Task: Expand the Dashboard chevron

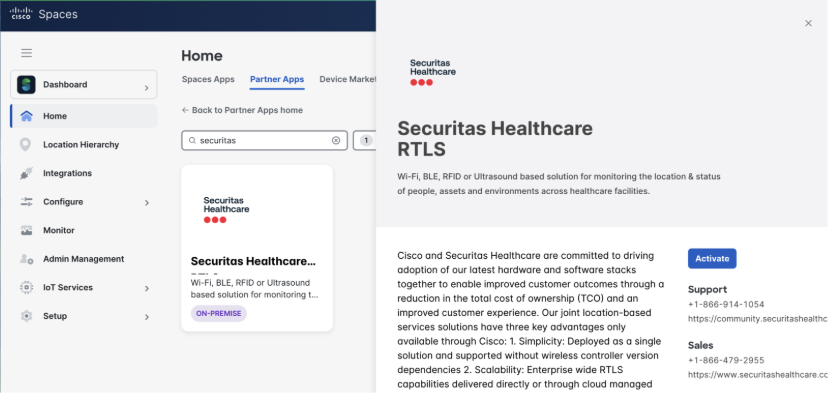Action: pos(146,89)
